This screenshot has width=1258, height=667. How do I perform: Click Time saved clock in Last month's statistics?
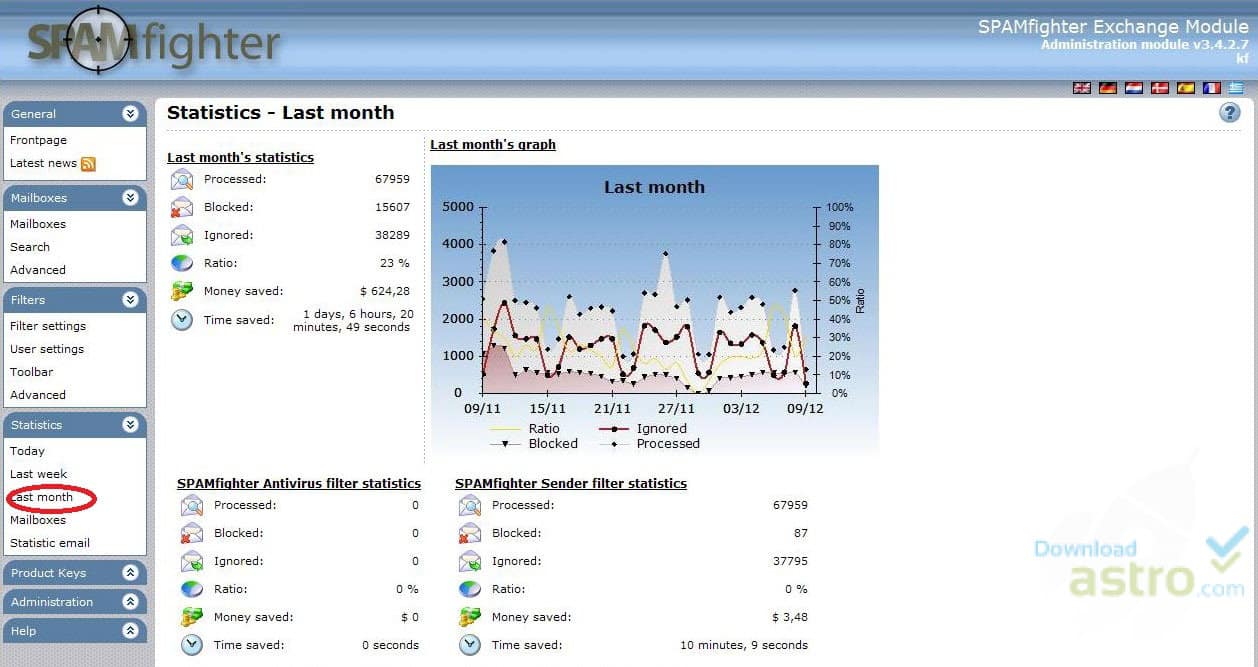(181, 320)
